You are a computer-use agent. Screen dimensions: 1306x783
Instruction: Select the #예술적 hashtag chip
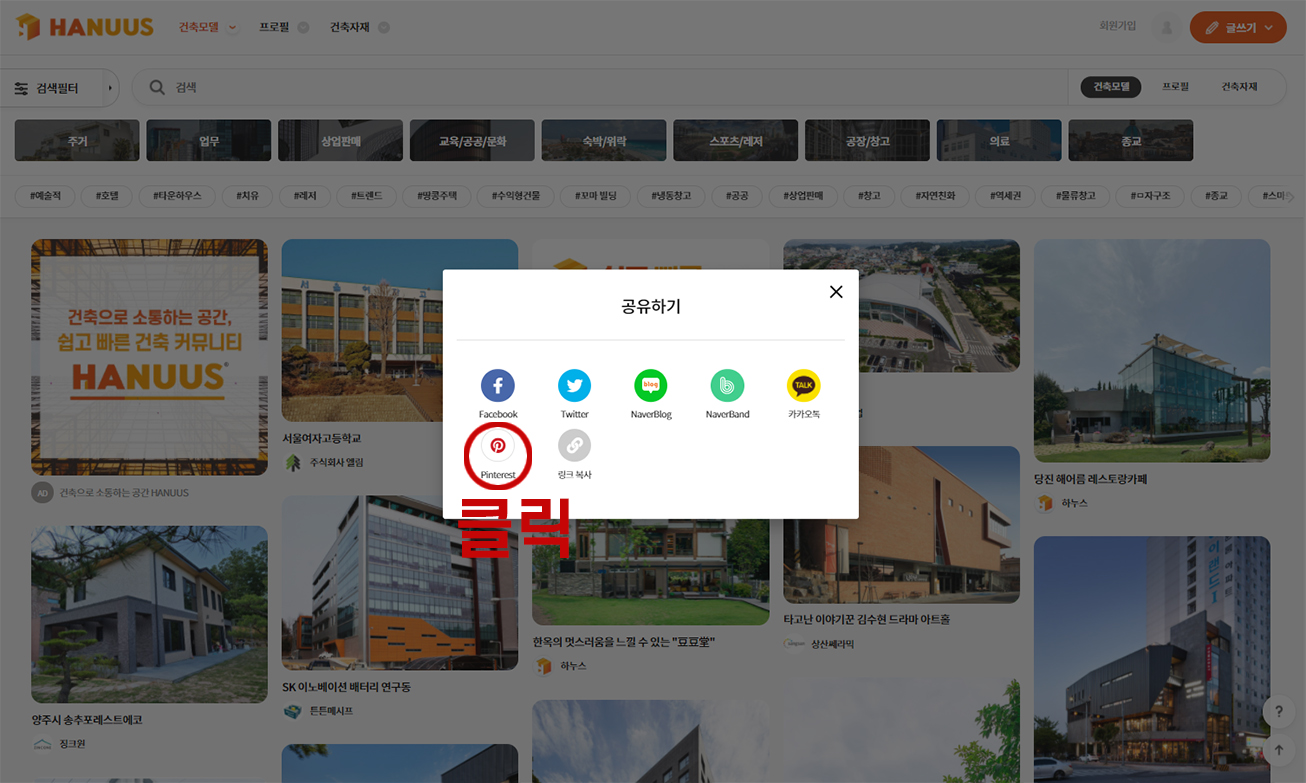(x=45, y=196)
